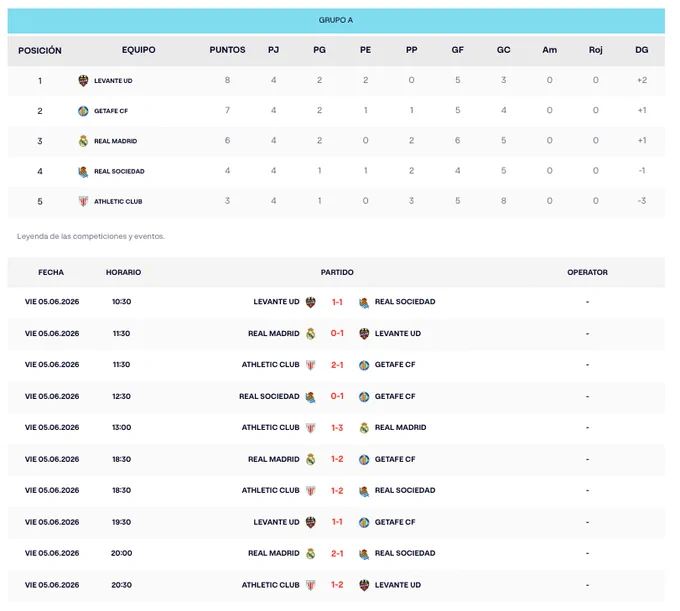Click the 1-2 score of Athletic vs Real Sociedad
The image size is (680, 611).
pos(337,491)
